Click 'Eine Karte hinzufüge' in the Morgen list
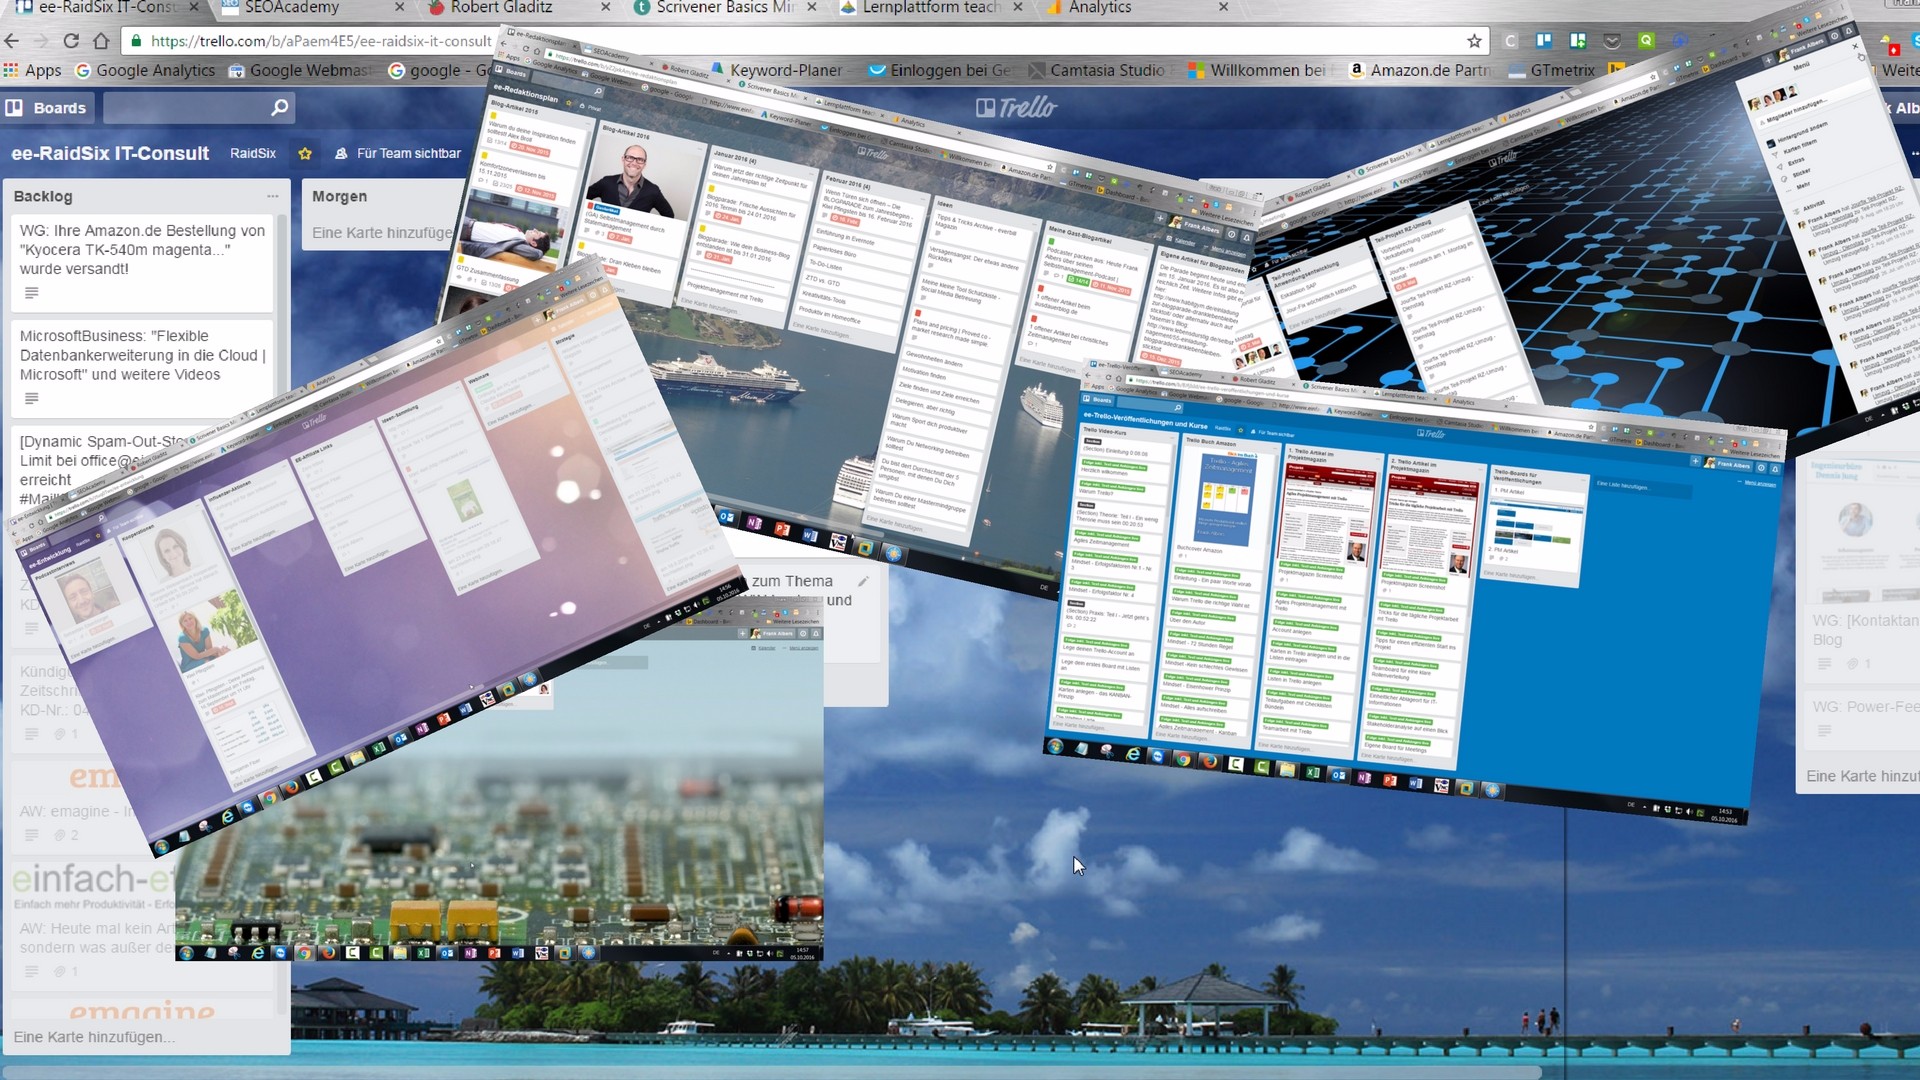Image resolution: width=1920 pixels, height=1080 pixels. pyautogui.click(x=382, y=233)
